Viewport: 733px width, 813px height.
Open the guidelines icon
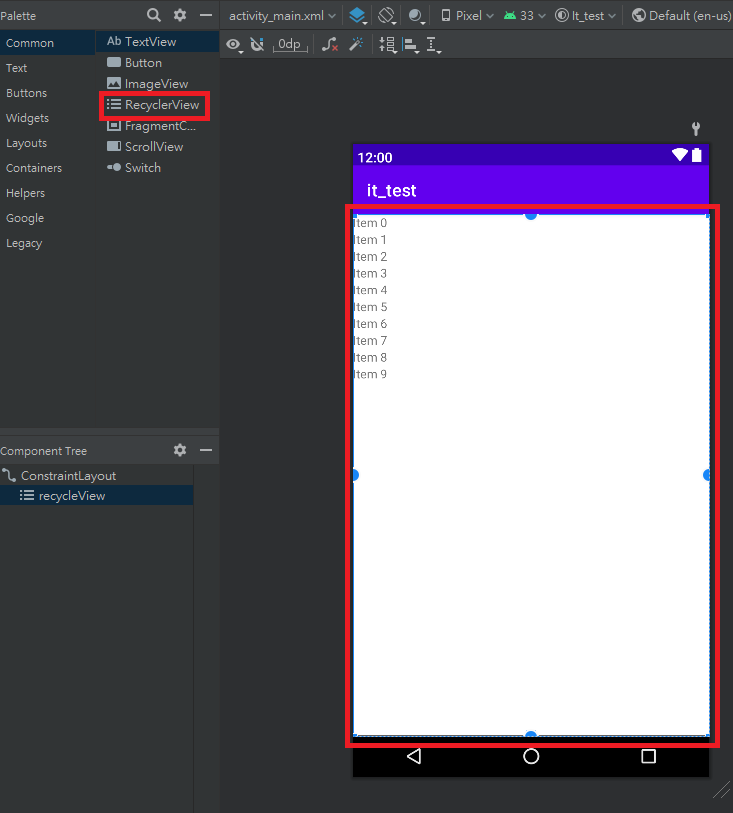tap(433, 45)
